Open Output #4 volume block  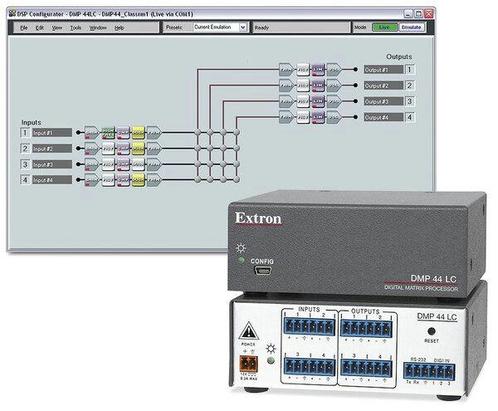(x=334, y=117)
